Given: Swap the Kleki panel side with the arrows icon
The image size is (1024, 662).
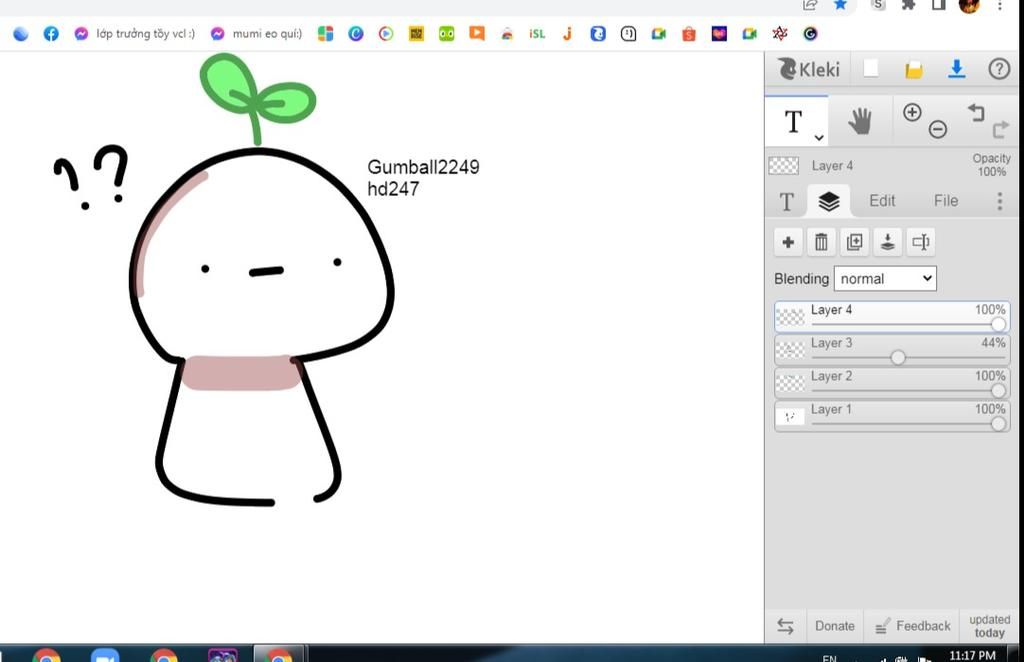Looking at the screenshot, I should click(x=786, y=627).
